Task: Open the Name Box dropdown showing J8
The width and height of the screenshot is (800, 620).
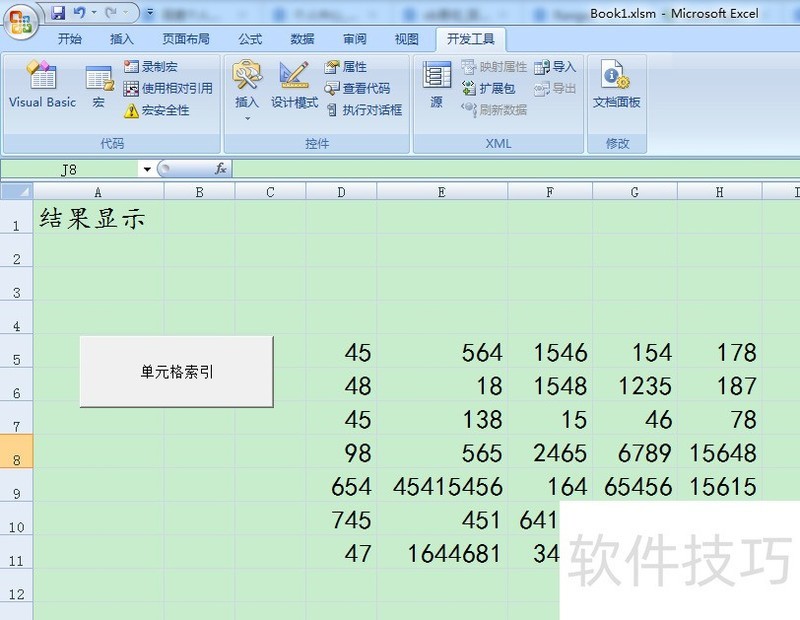Action: coord(146,169)
